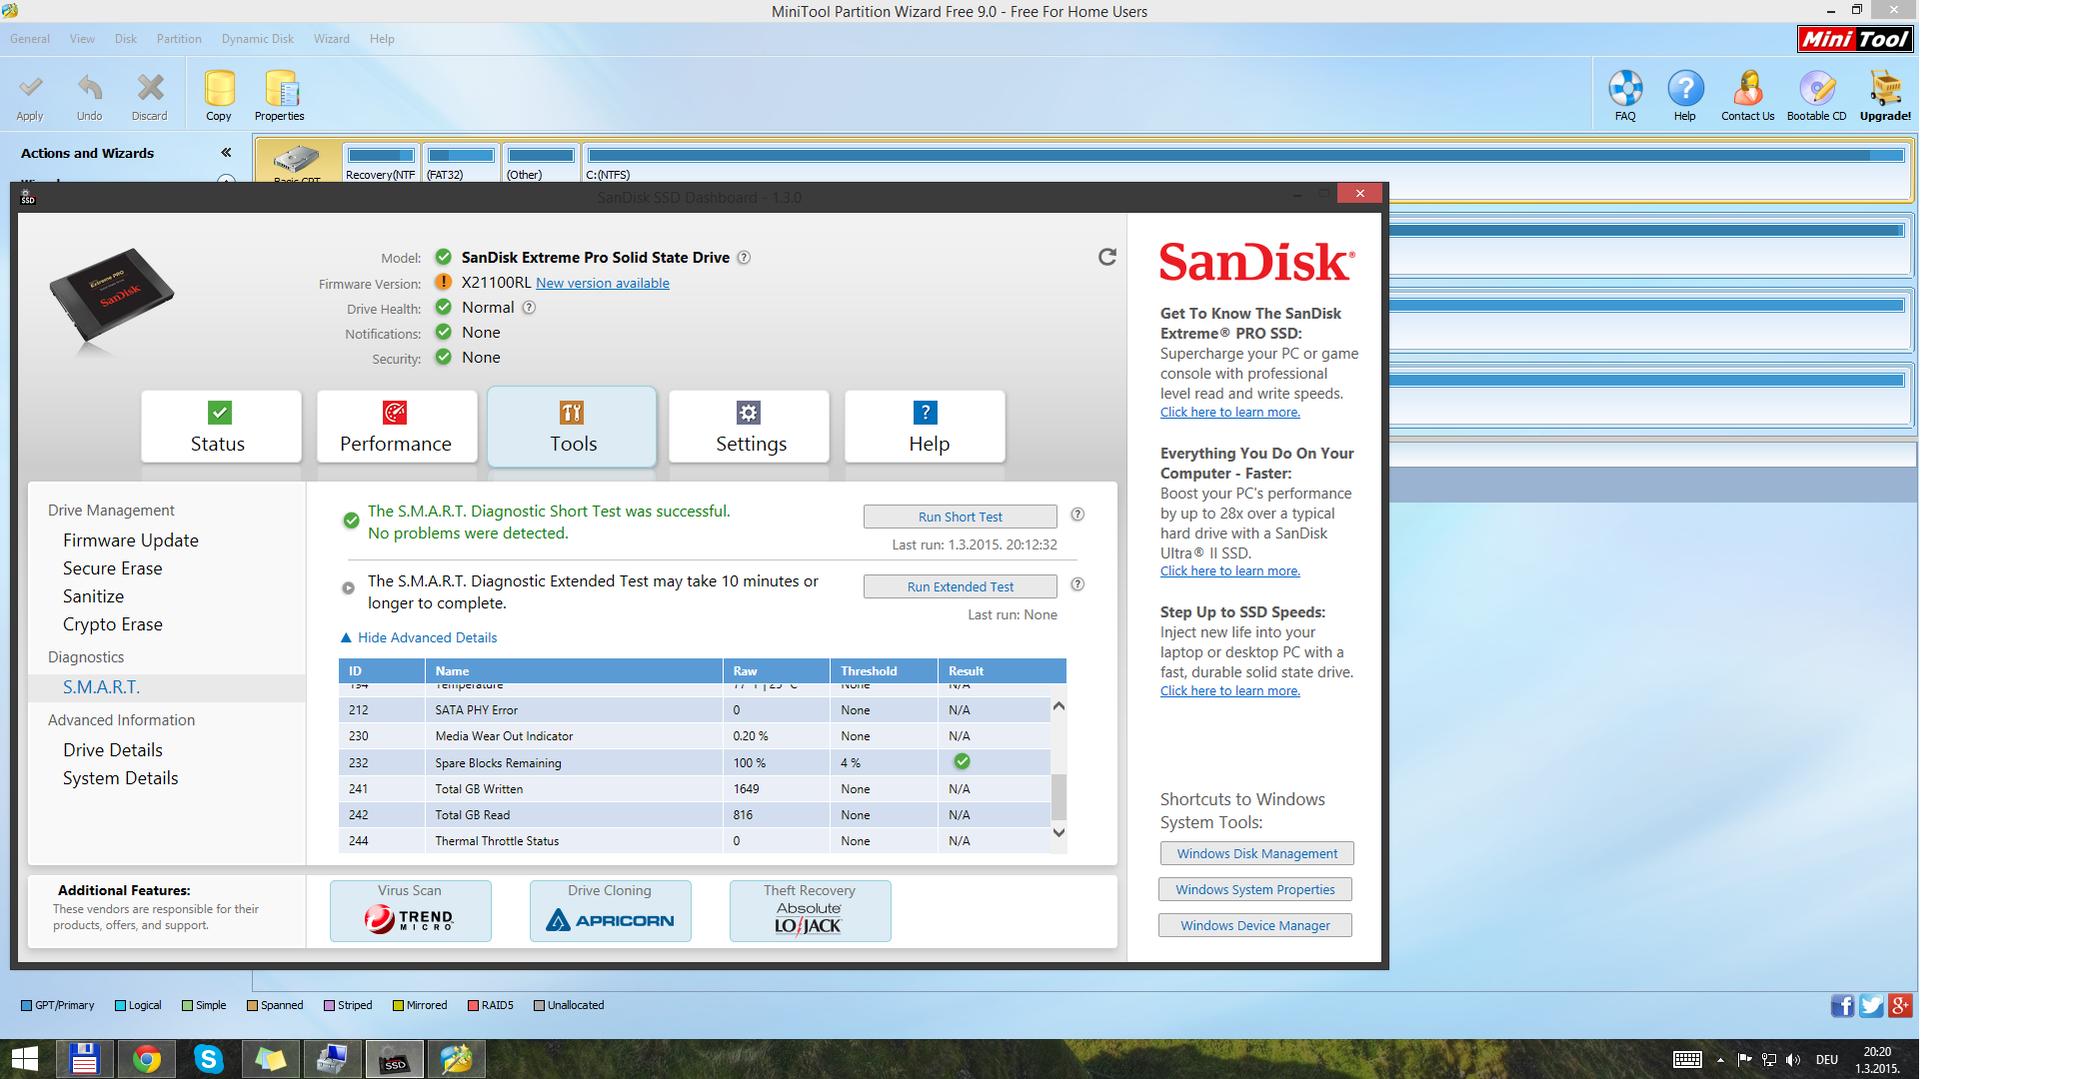The image size is (2097, 1079).
Task: Click Run Short Test button
Action: [960, 517]
